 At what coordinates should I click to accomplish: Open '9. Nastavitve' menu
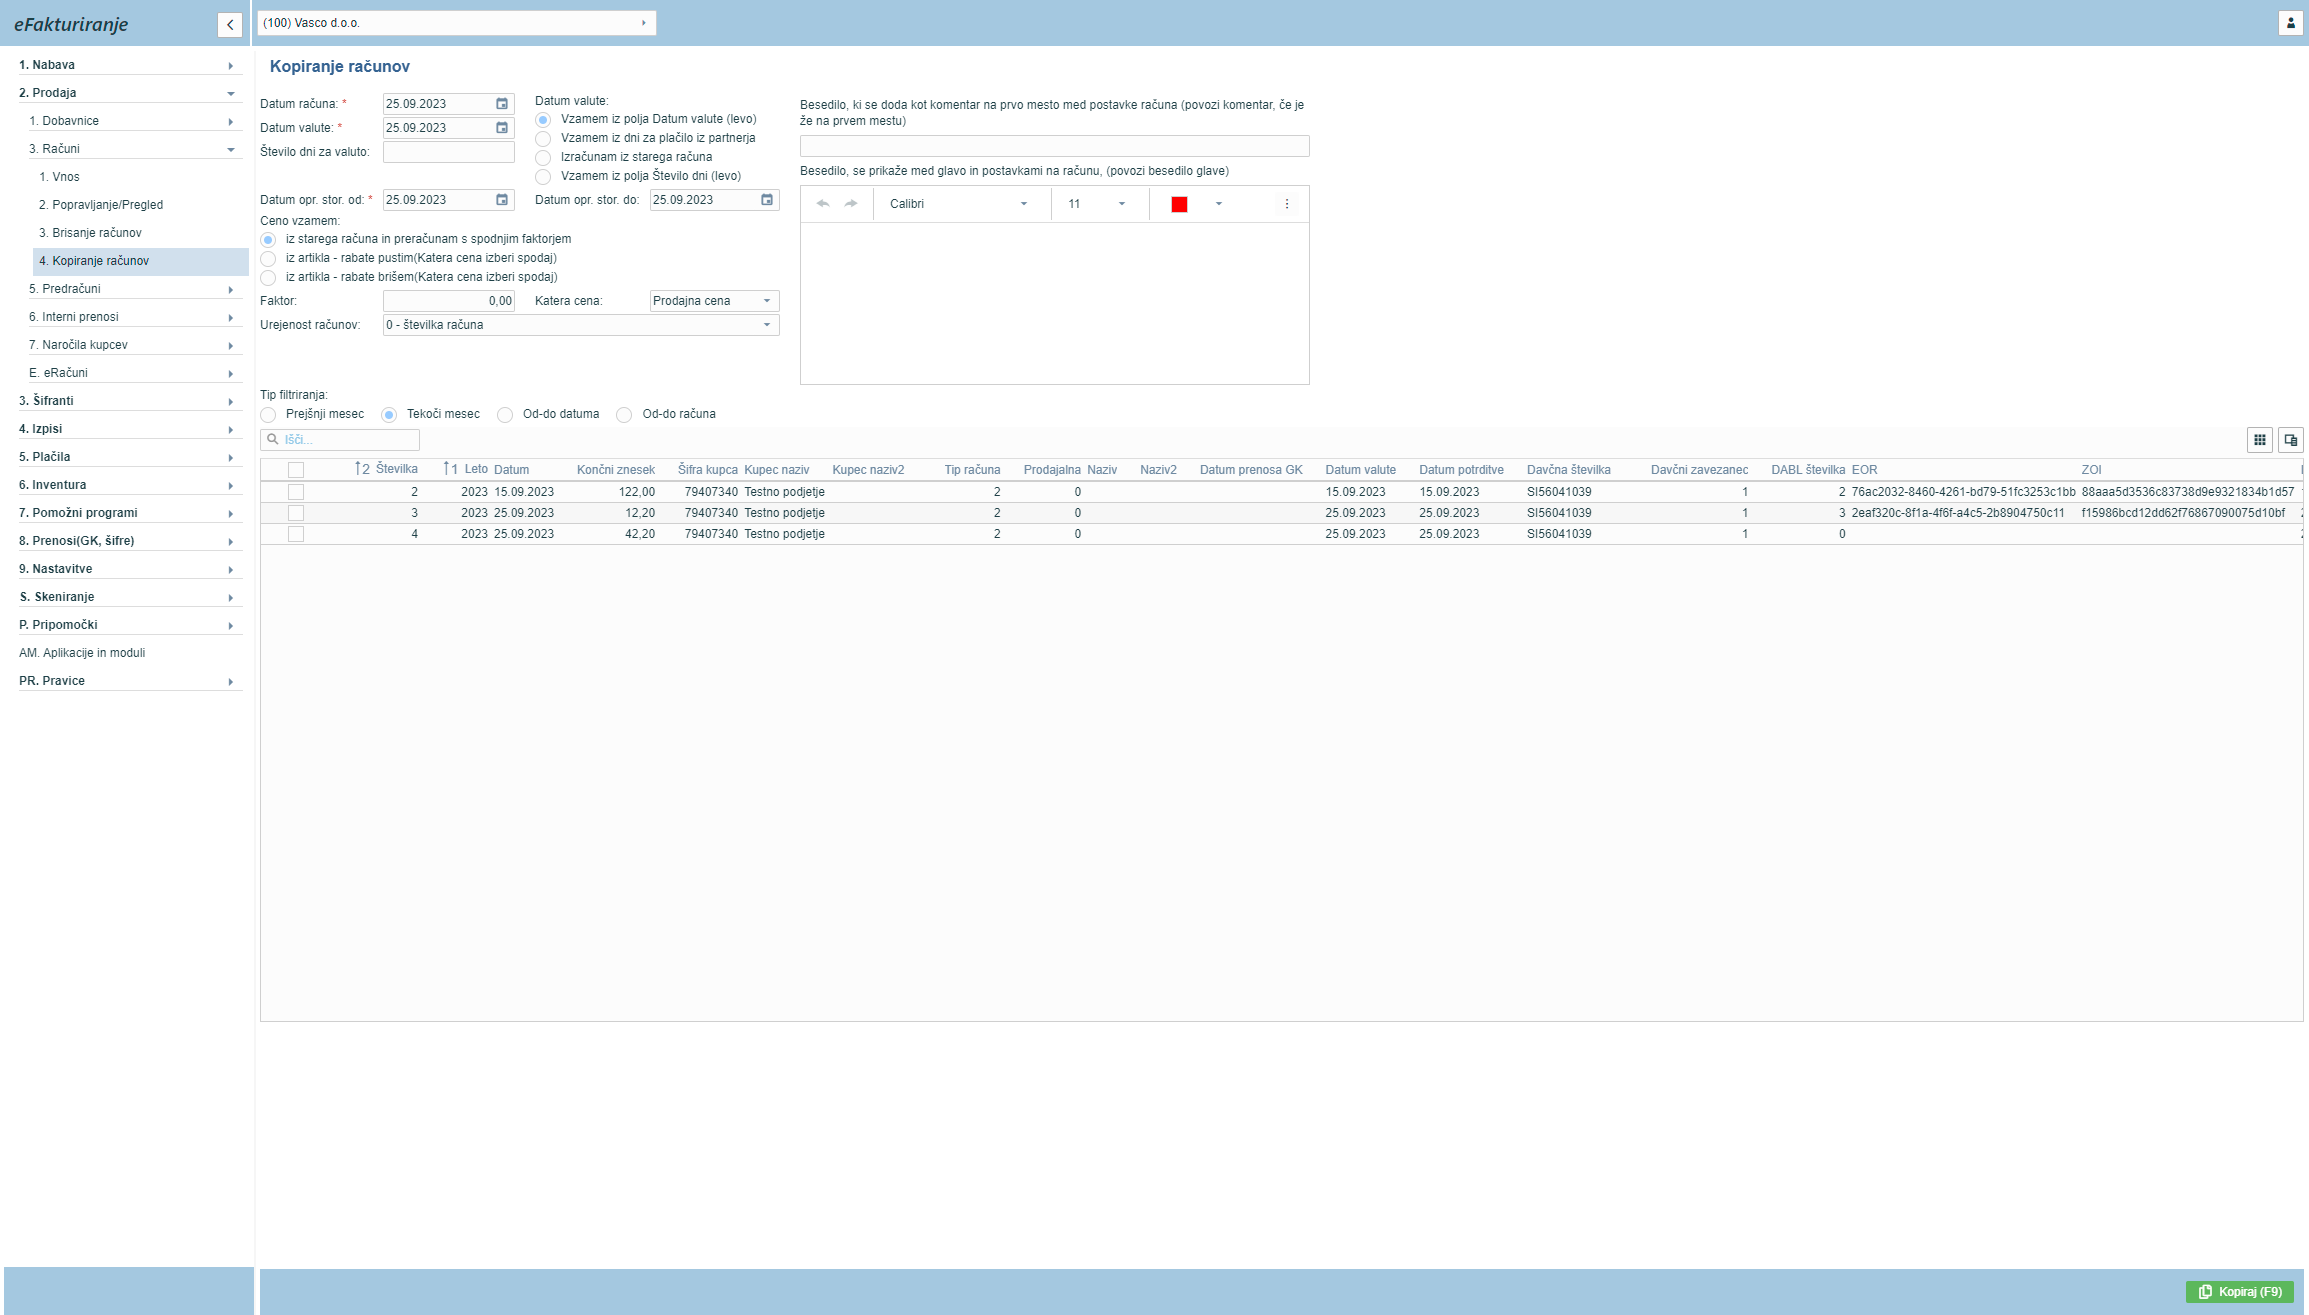tap(130, 569)
